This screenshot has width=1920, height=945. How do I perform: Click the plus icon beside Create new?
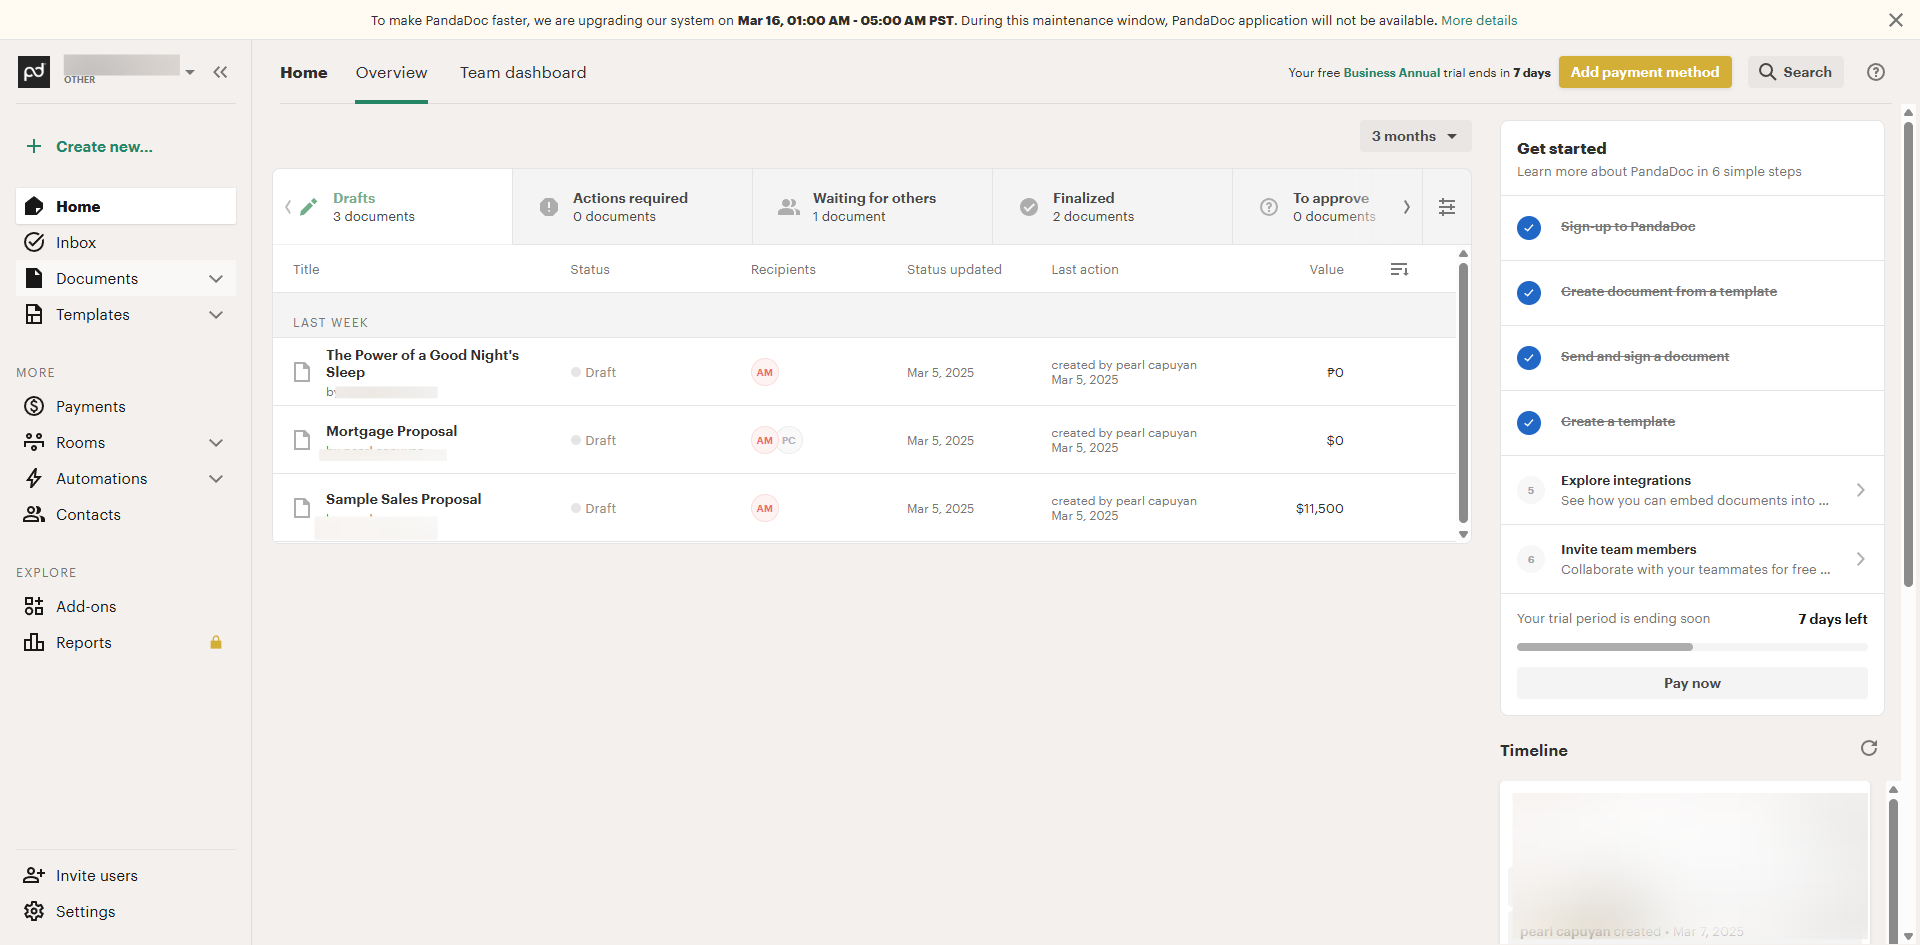point(34,146)
